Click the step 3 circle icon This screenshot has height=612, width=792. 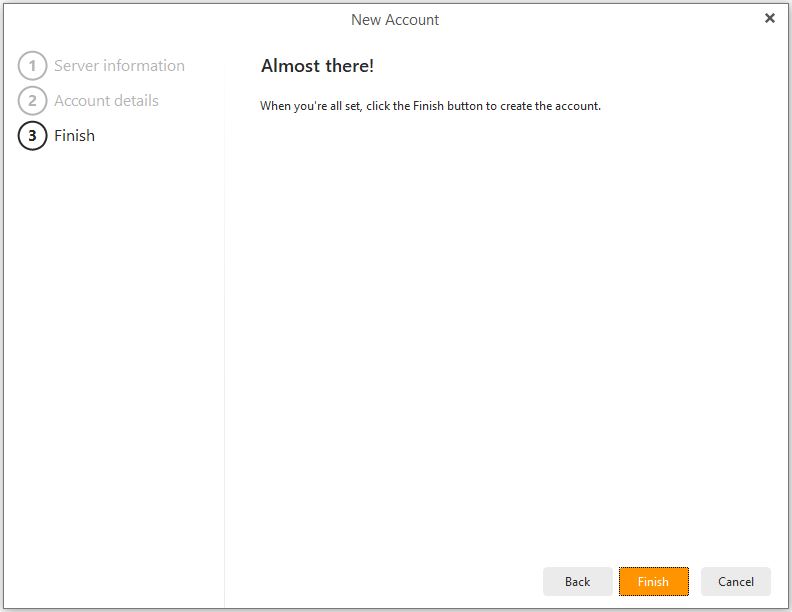pos(32,135)
